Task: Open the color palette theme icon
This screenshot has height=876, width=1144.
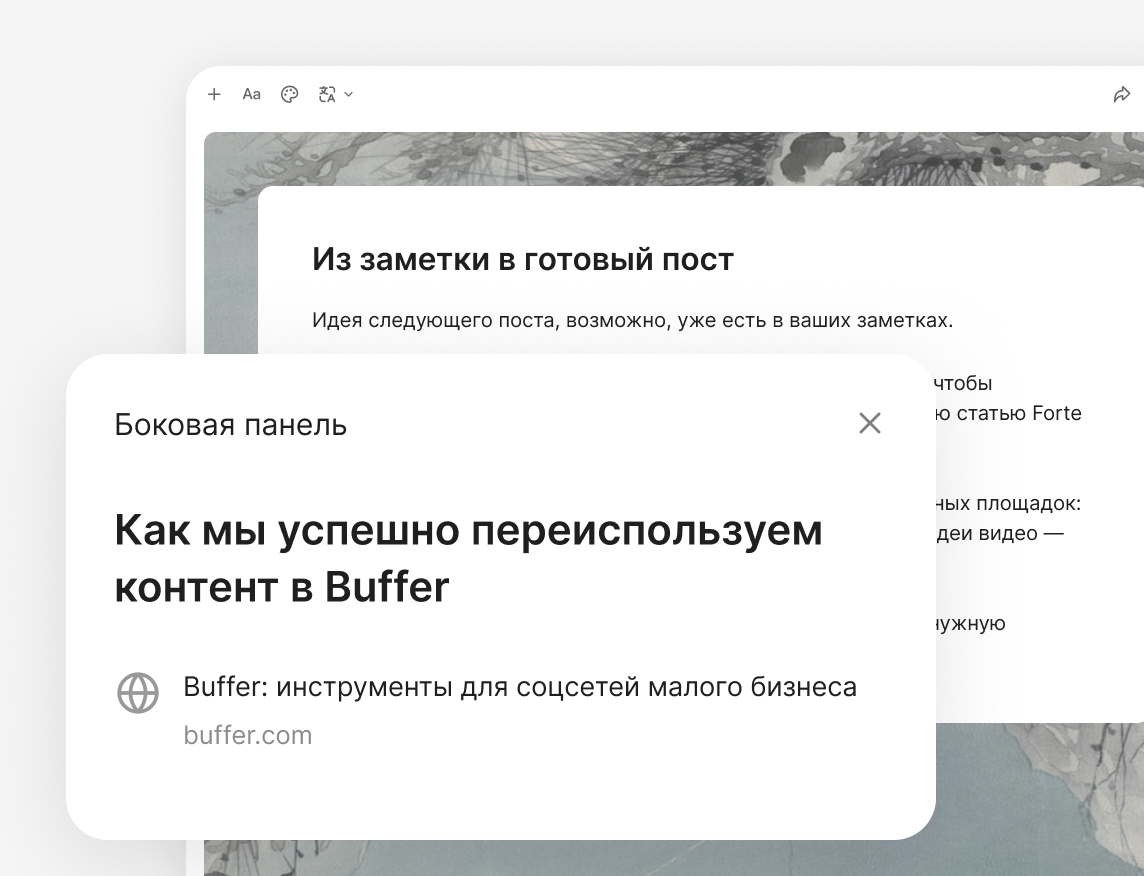Action: 290,94
